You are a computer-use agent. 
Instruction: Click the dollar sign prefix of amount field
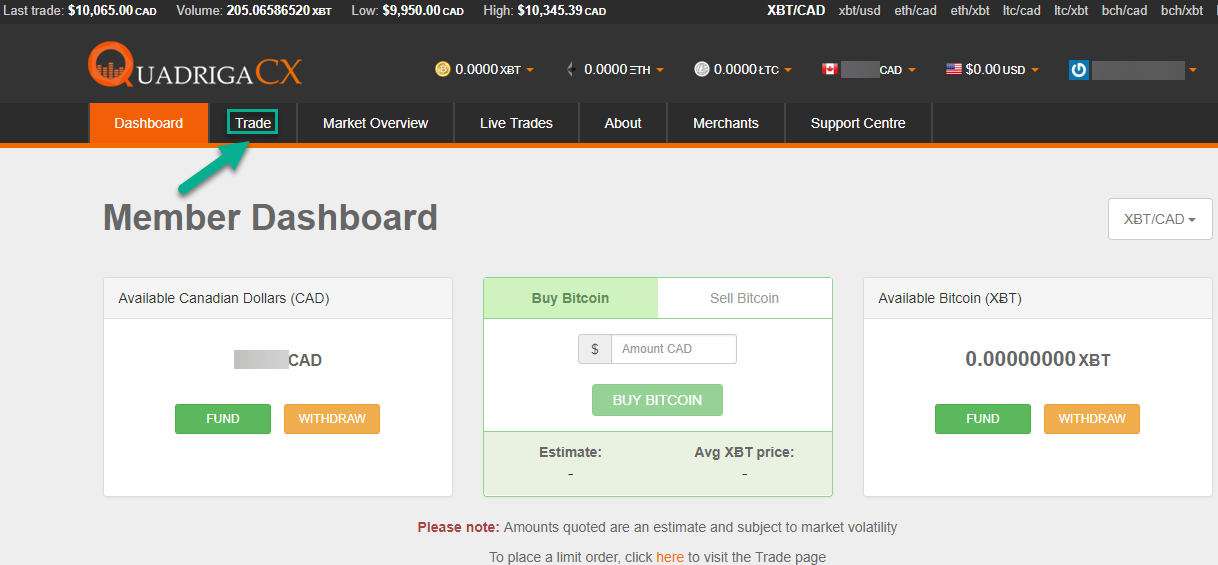pyautogui.click(x=595, y=349)
